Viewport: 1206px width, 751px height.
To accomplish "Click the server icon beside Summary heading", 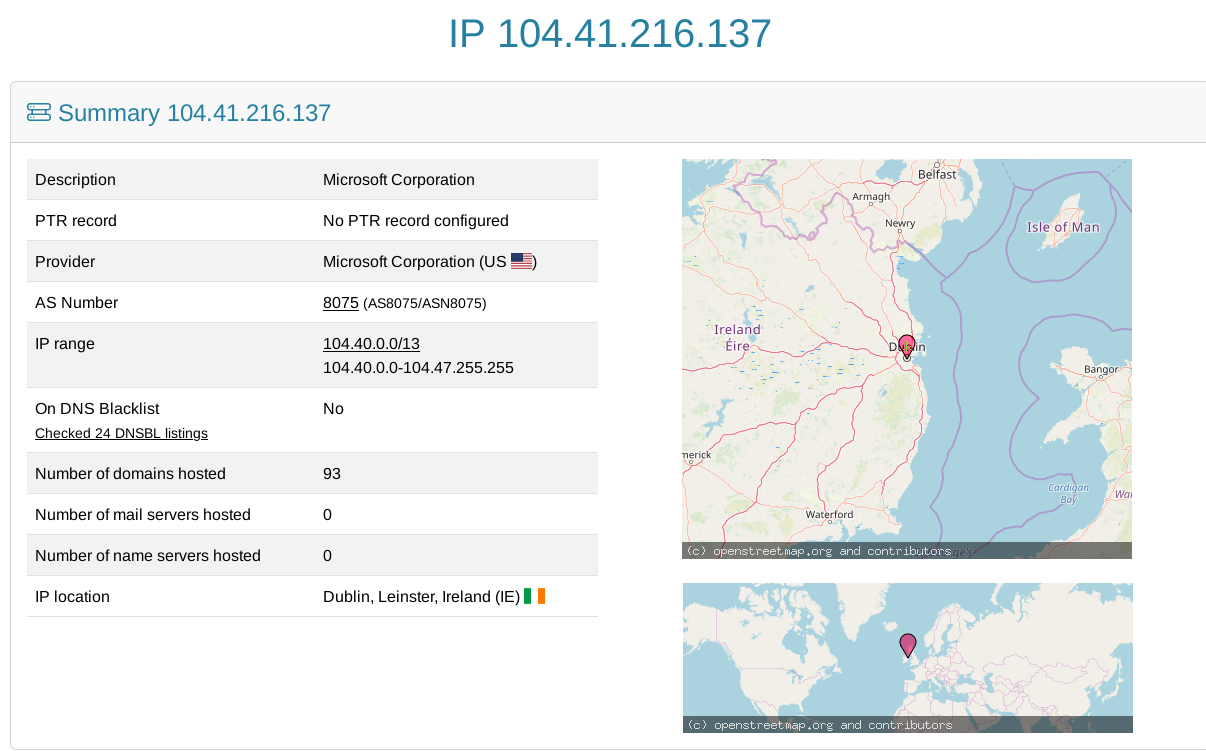I will point(38,112).
